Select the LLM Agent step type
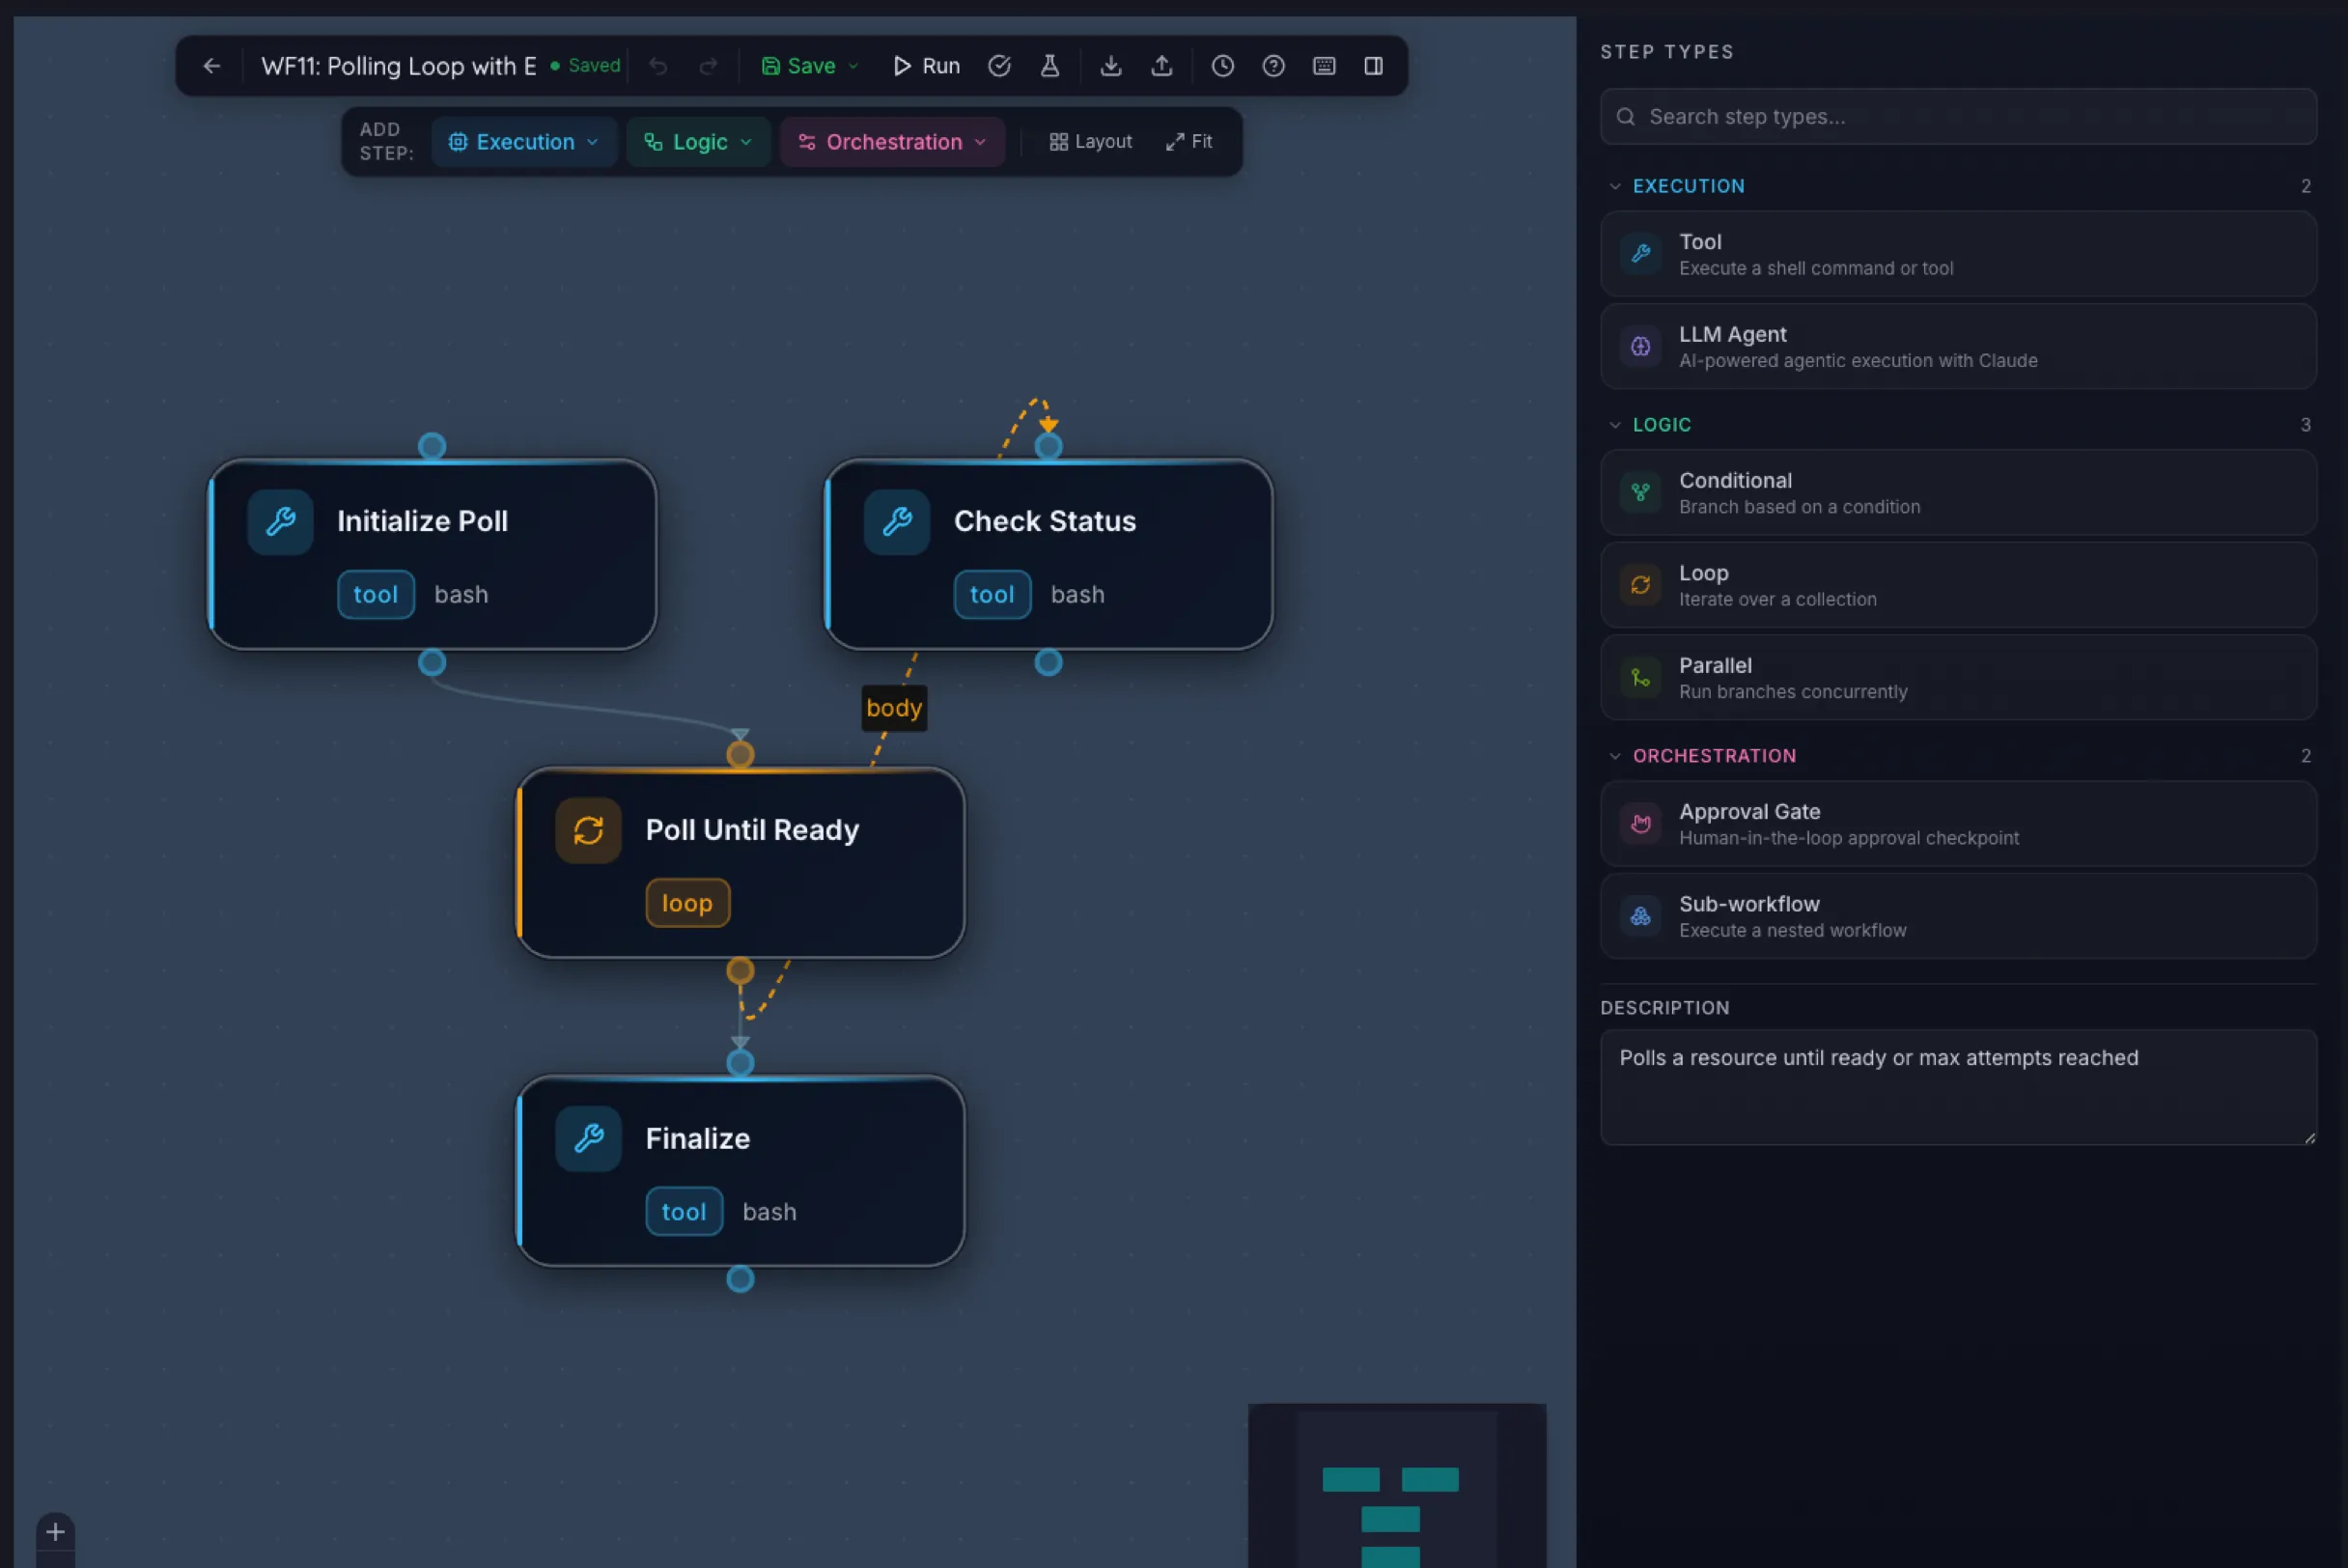 (1957, 346)
